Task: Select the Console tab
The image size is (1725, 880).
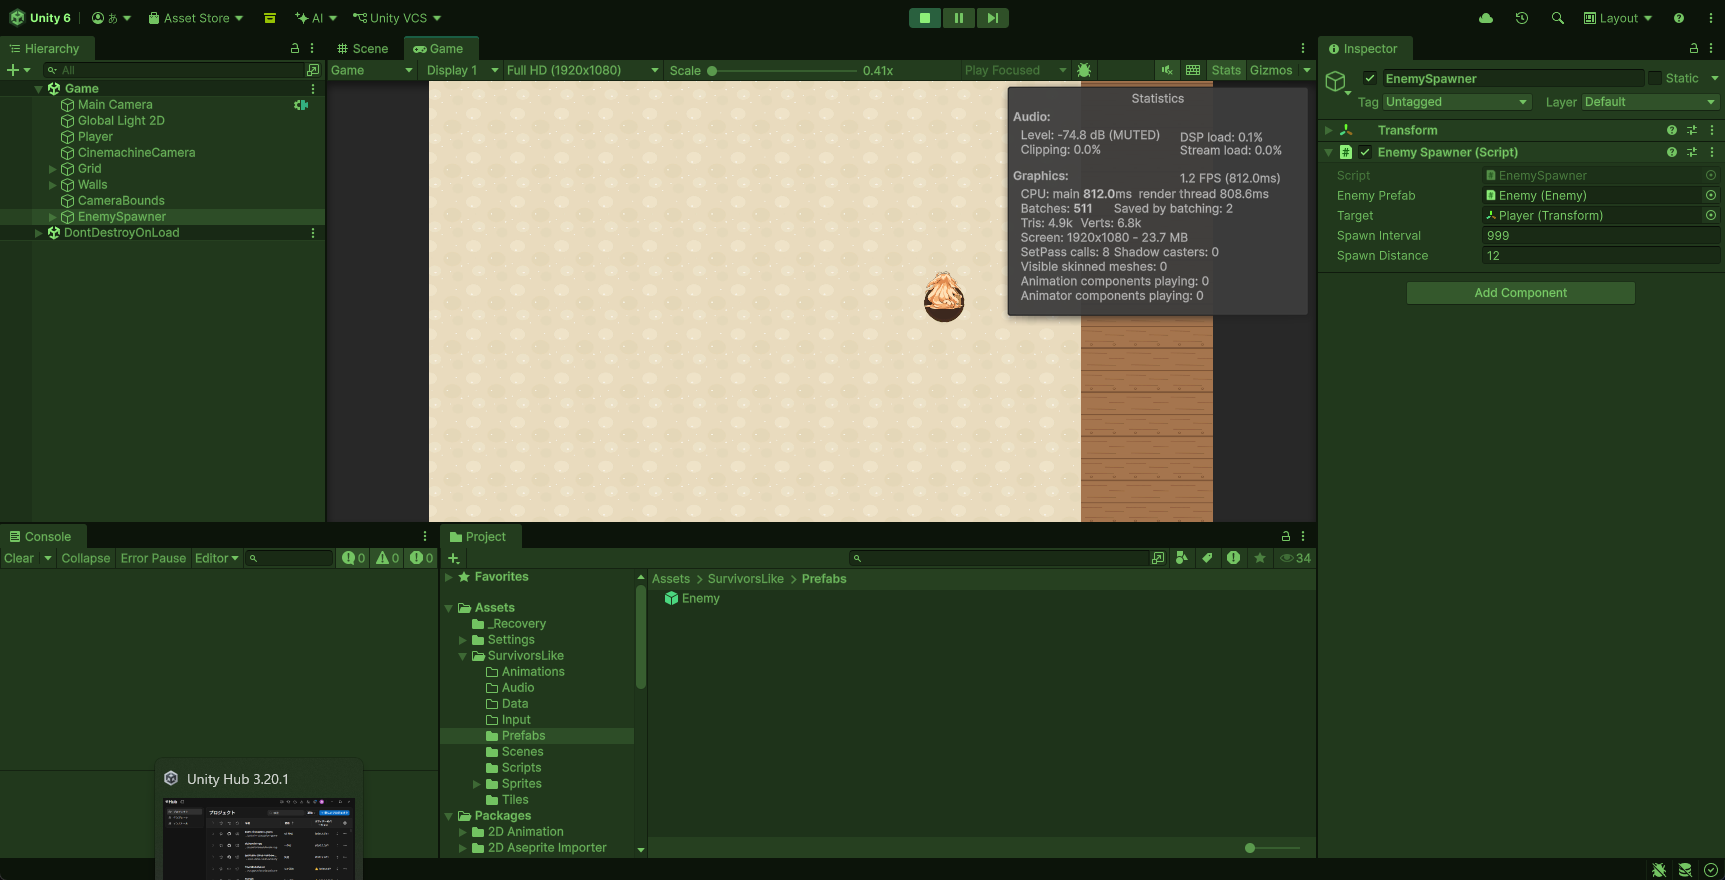Action: coord(41,537)
